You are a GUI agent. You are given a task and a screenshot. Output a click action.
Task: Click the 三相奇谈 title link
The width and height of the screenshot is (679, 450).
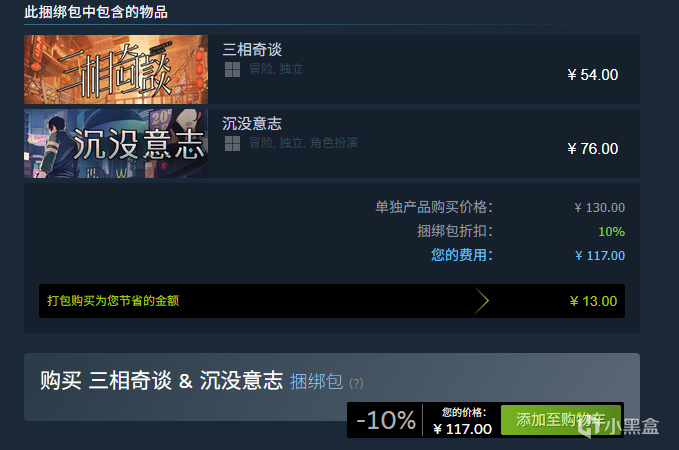252,49
